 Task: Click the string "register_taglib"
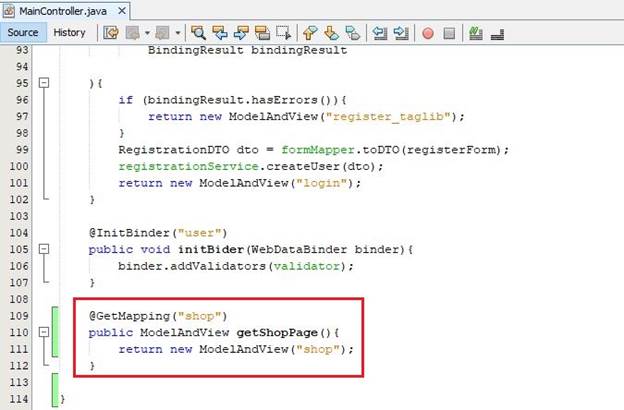[388, 117]
